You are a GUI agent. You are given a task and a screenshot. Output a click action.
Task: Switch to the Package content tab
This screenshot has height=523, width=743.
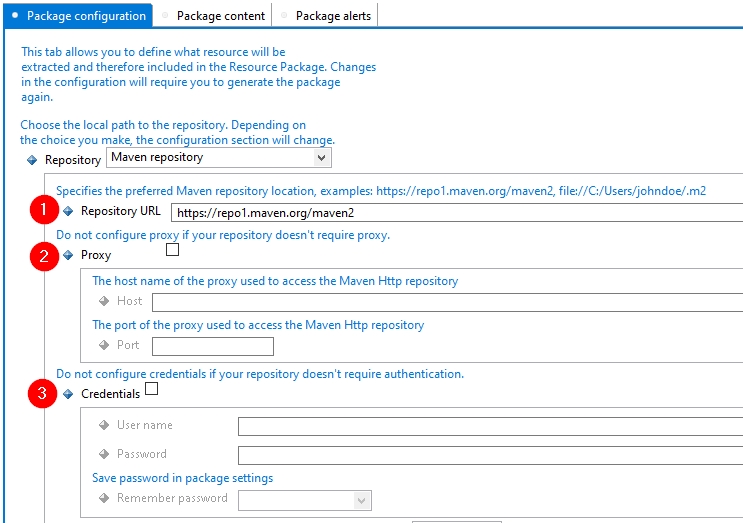tap(220, 15)
